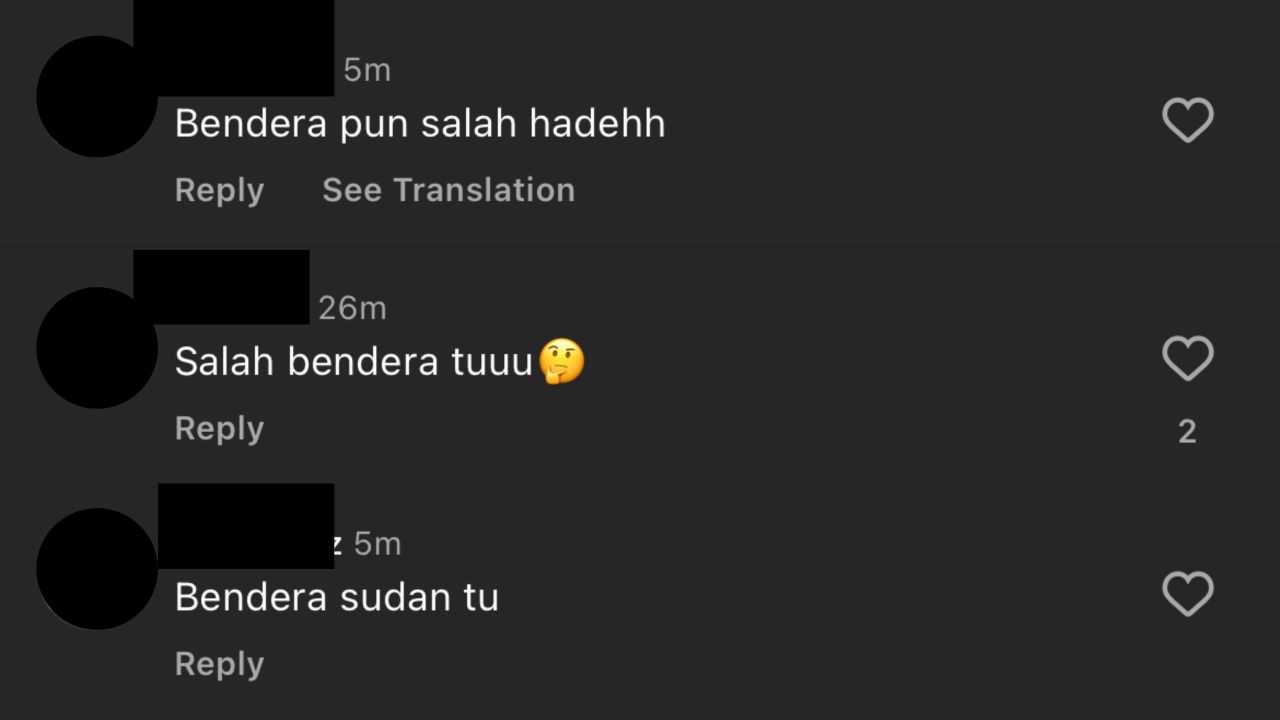Screen dimensions: 1280x720
Task: Like the "Salah bendera tuuu" comment
Action: coord(1188,358)
